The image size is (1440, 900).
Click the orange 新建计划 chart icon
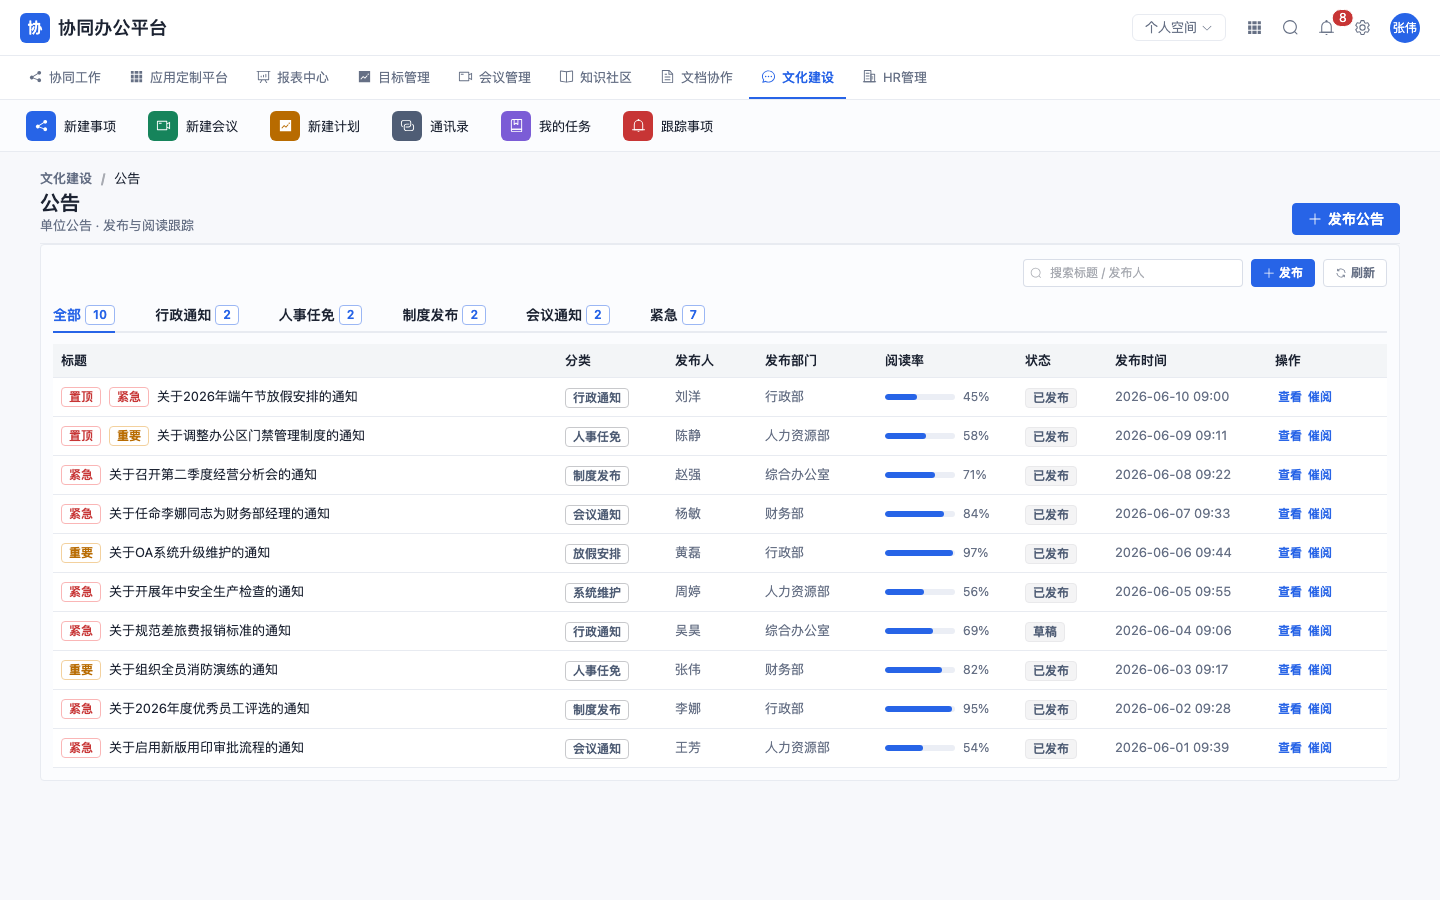point(285,126)
